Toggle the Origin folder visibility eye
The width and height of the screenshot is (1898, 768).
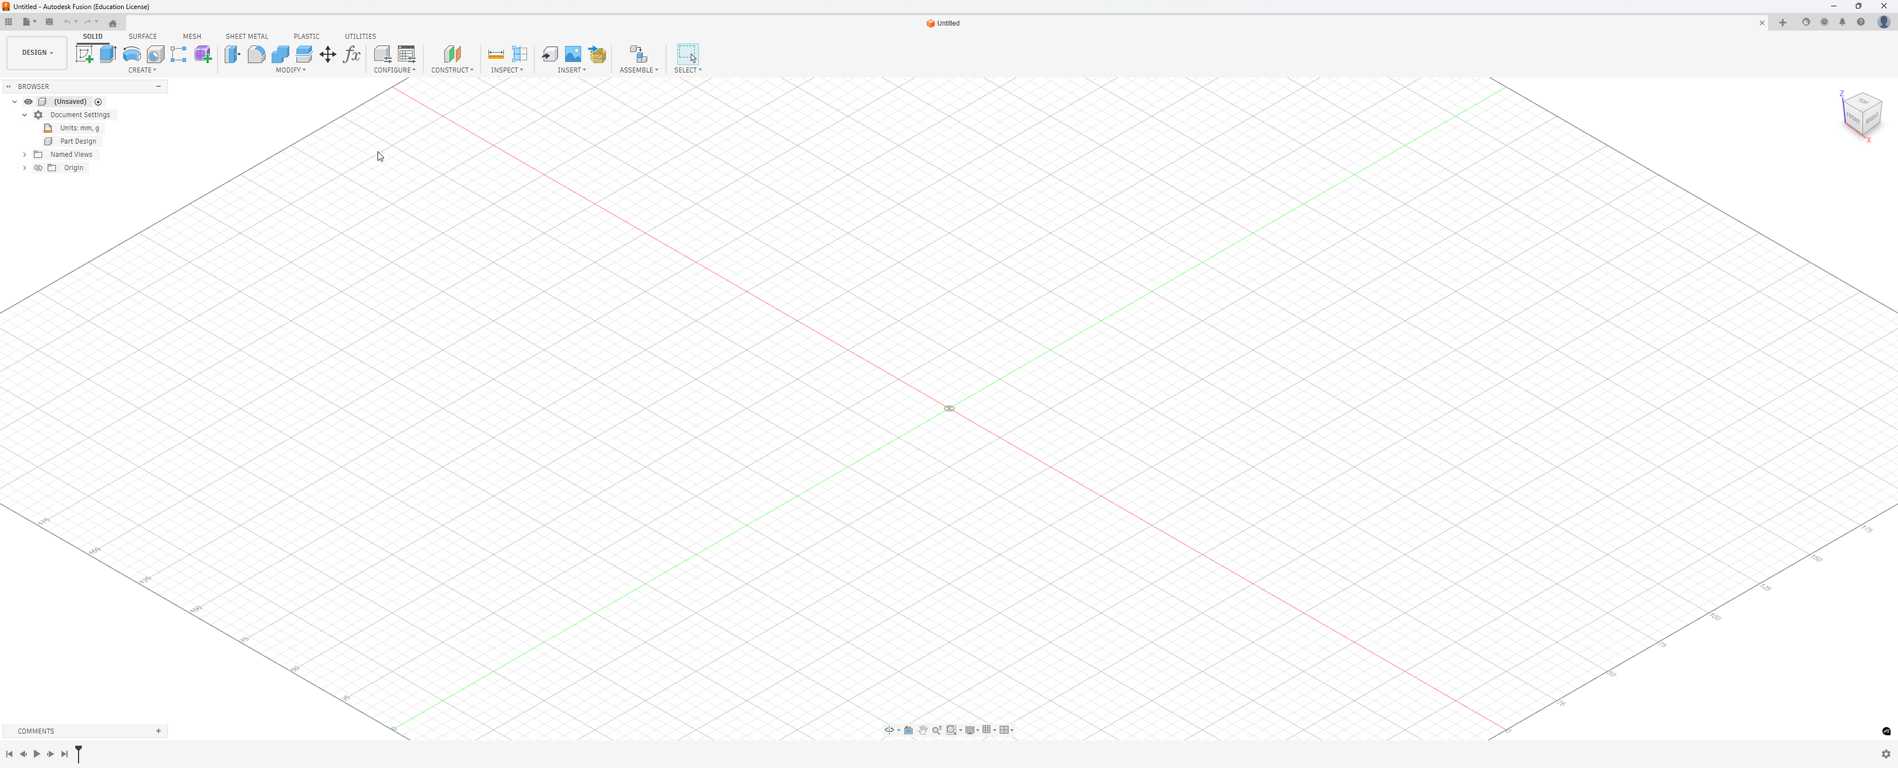pos(38,168)
